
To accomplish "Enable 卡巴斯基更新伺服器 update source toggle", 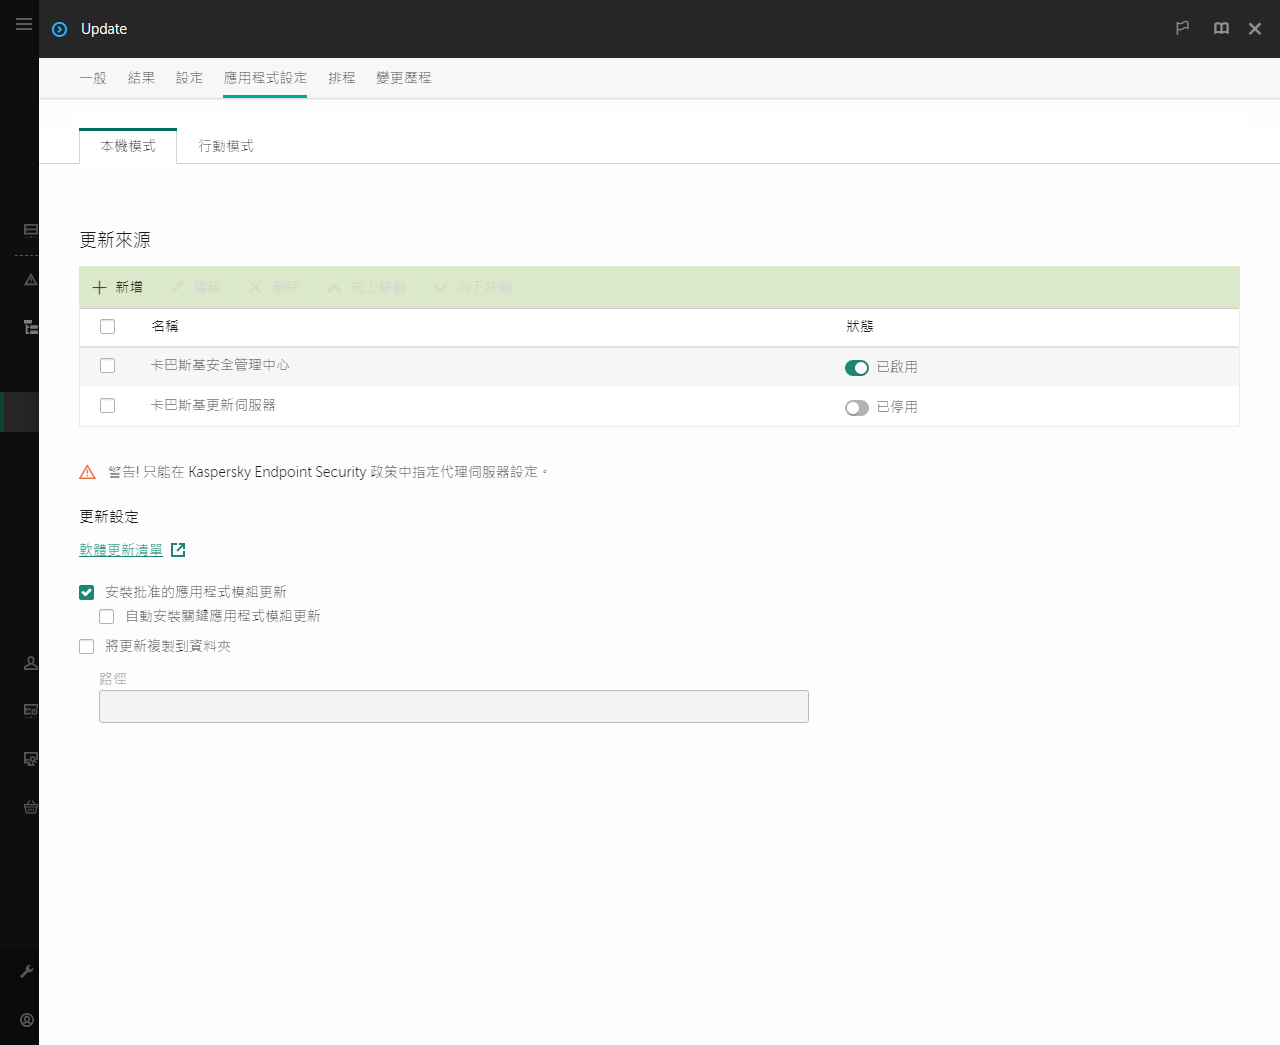I will tap(857, 407).
